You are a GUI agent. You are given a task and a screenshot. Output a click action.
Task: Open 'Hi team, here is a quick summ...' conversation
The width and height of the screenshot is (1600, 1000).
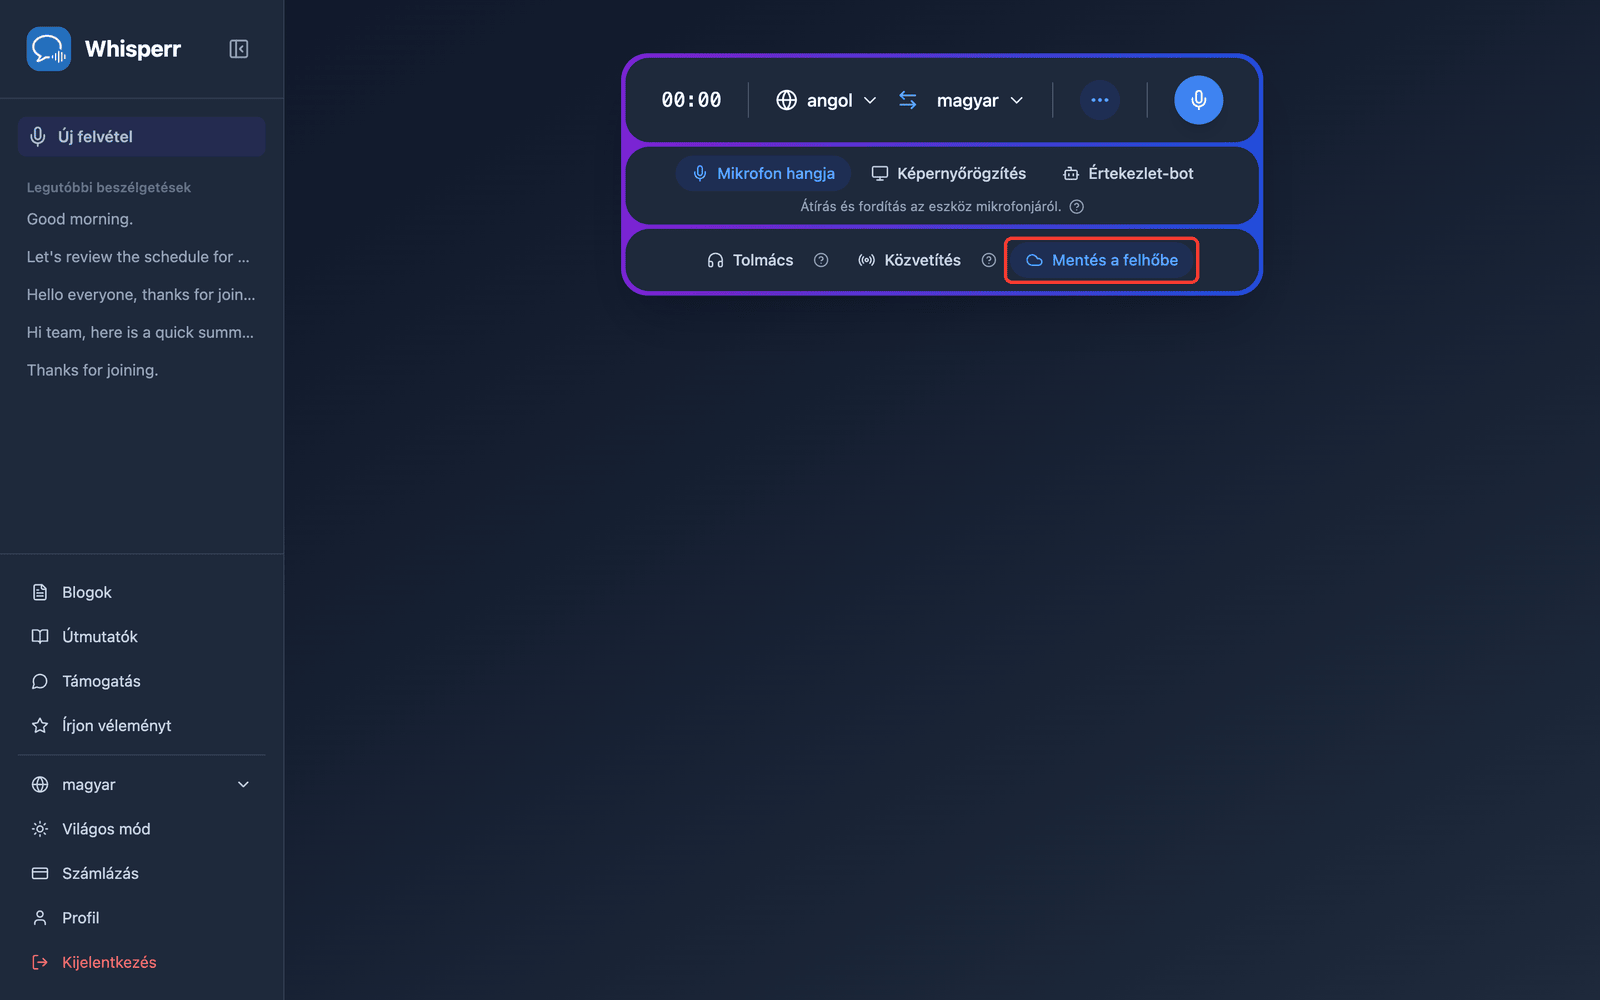pos(140,332)
